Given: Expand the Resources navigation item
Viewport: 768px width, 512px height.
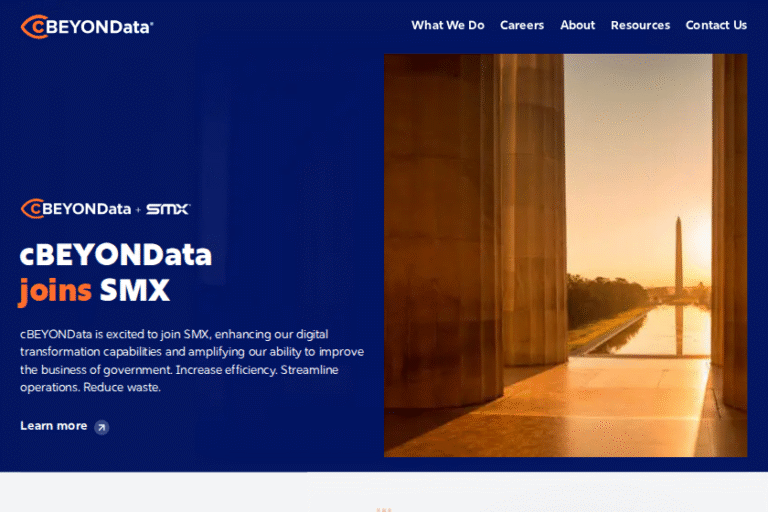Looking at the screenshot, I should (640, 25).
